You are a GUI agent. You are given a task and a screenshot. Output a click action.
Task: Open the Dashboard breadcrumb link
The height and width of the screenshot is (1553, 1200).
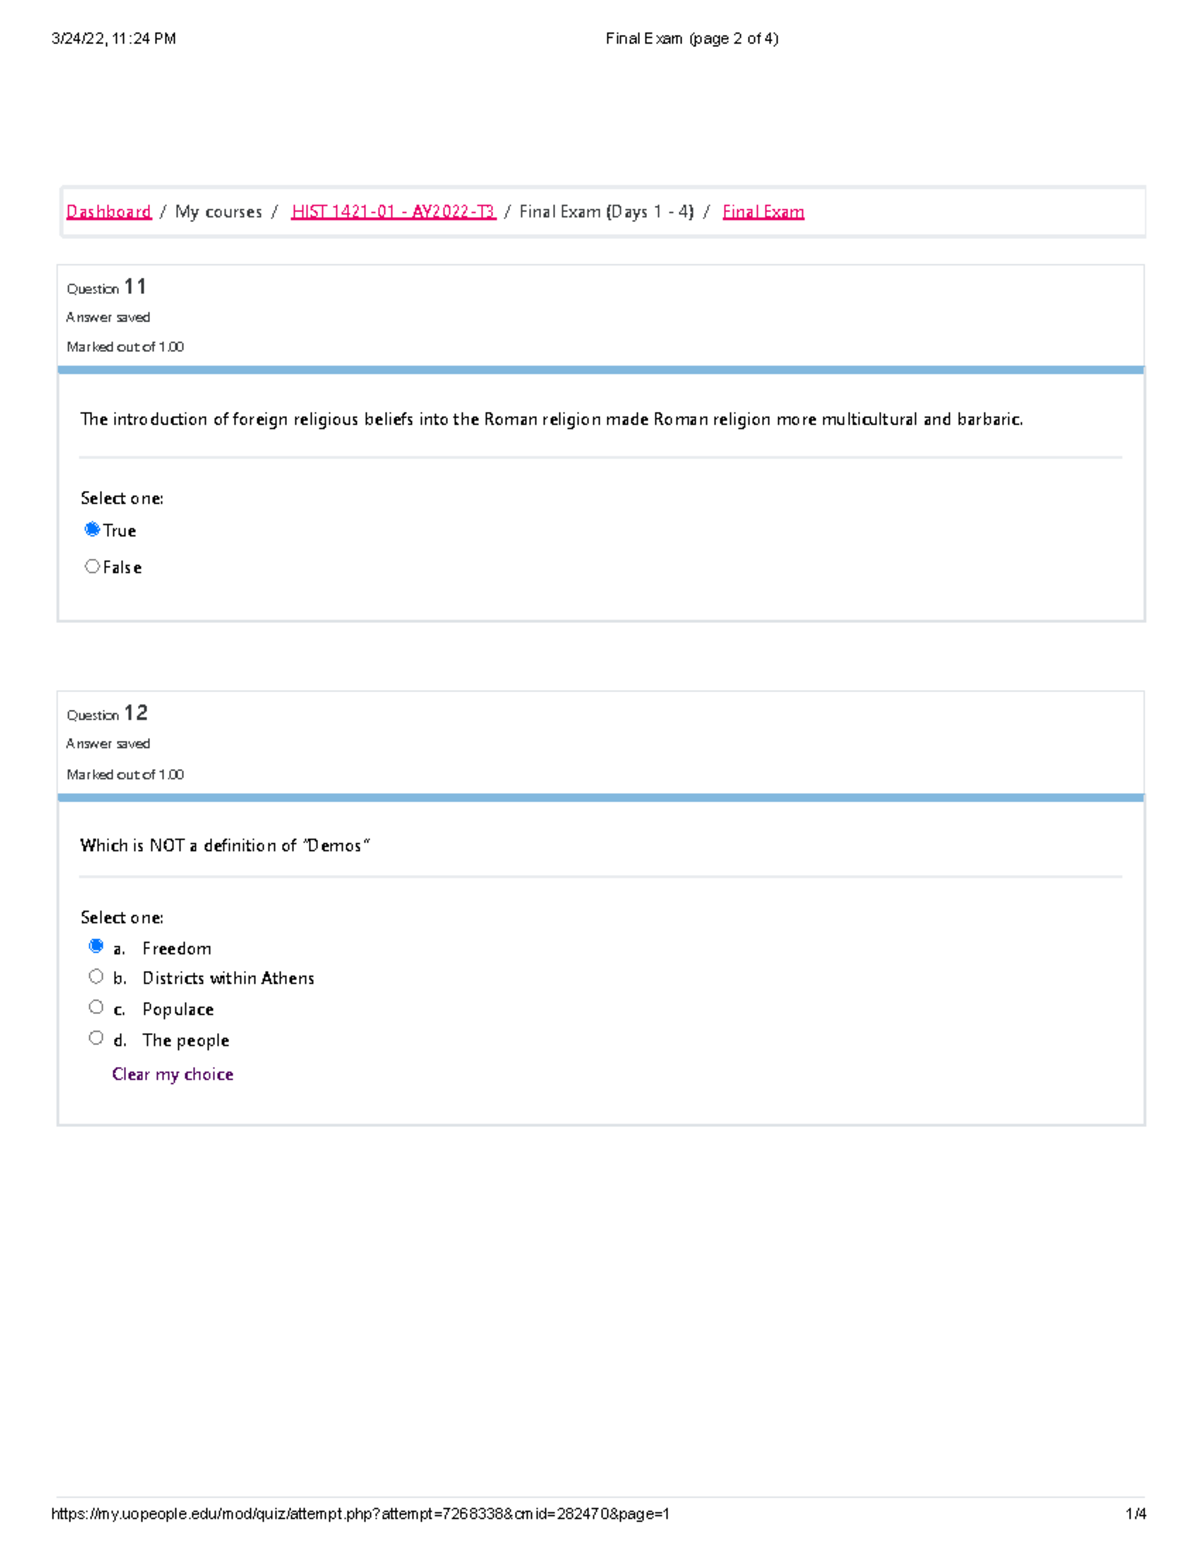point(108,212)
